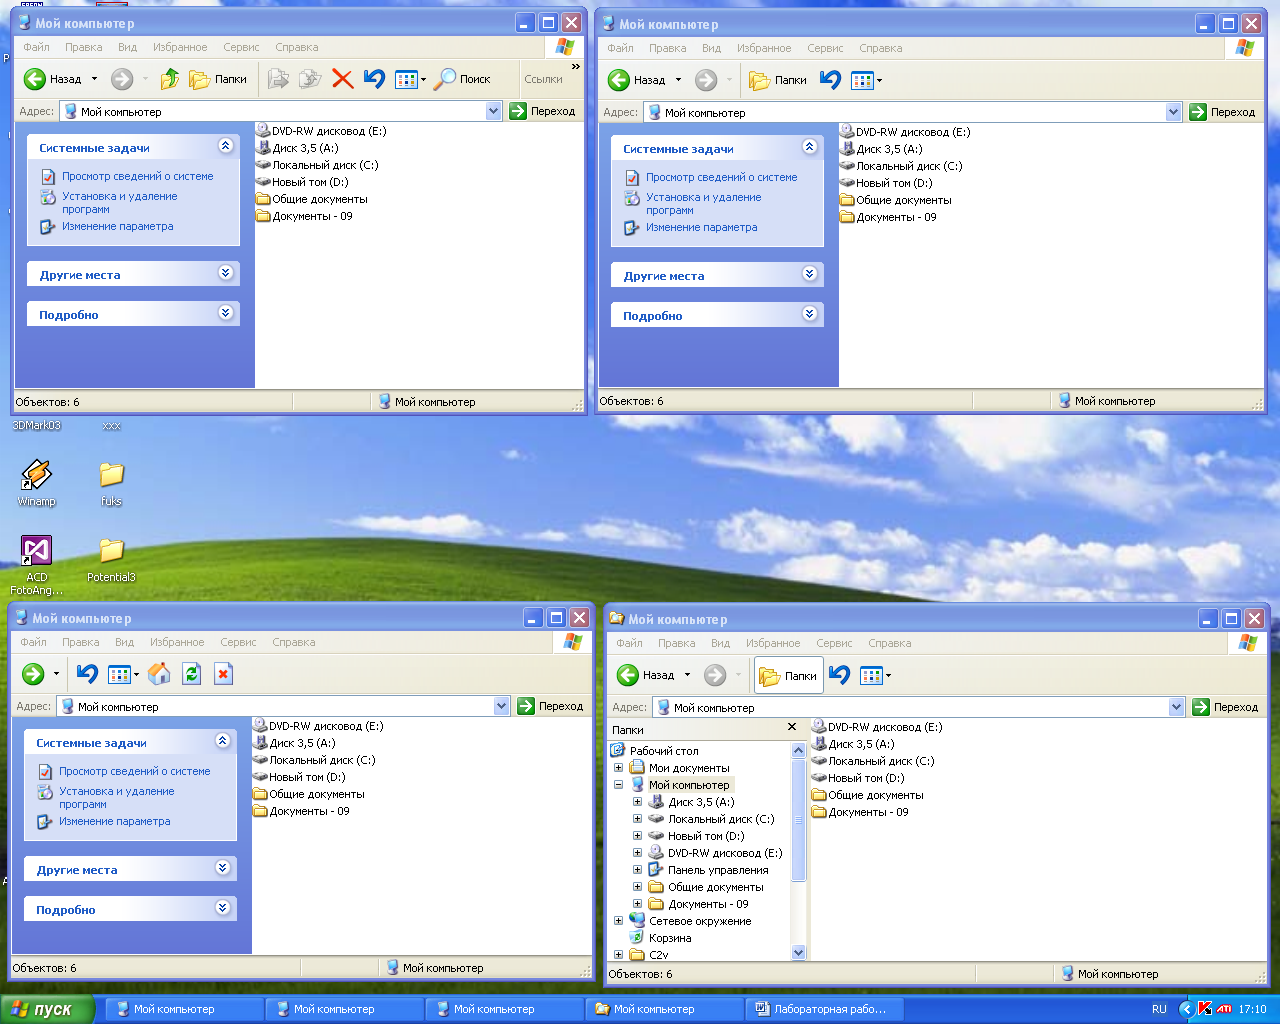
Task: Expand Локальный диск (C:) node in folder tree
Action: [x=637, y=819]
